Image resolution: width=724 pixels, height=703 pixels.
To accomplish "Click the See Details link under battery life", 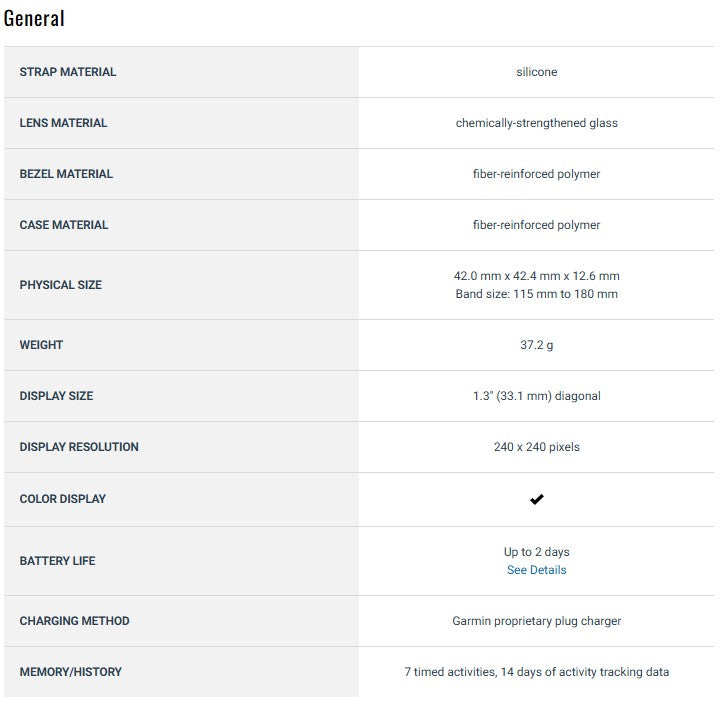I will [x=536, y=570].
